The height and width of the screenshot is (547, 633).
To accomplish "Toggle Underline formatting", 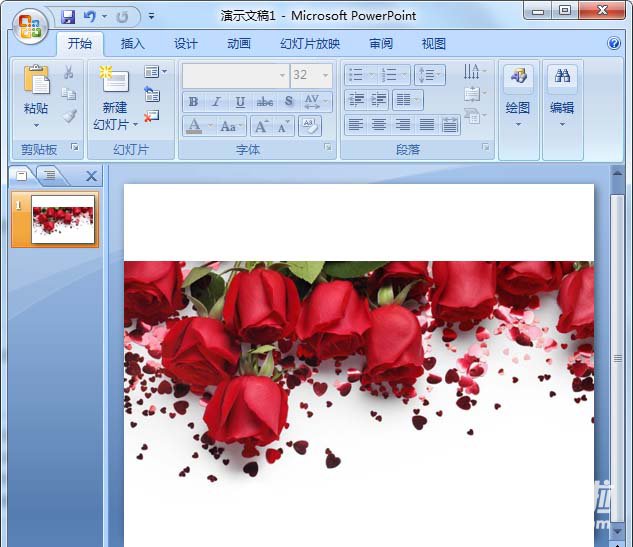I will (x=241, y=102).
